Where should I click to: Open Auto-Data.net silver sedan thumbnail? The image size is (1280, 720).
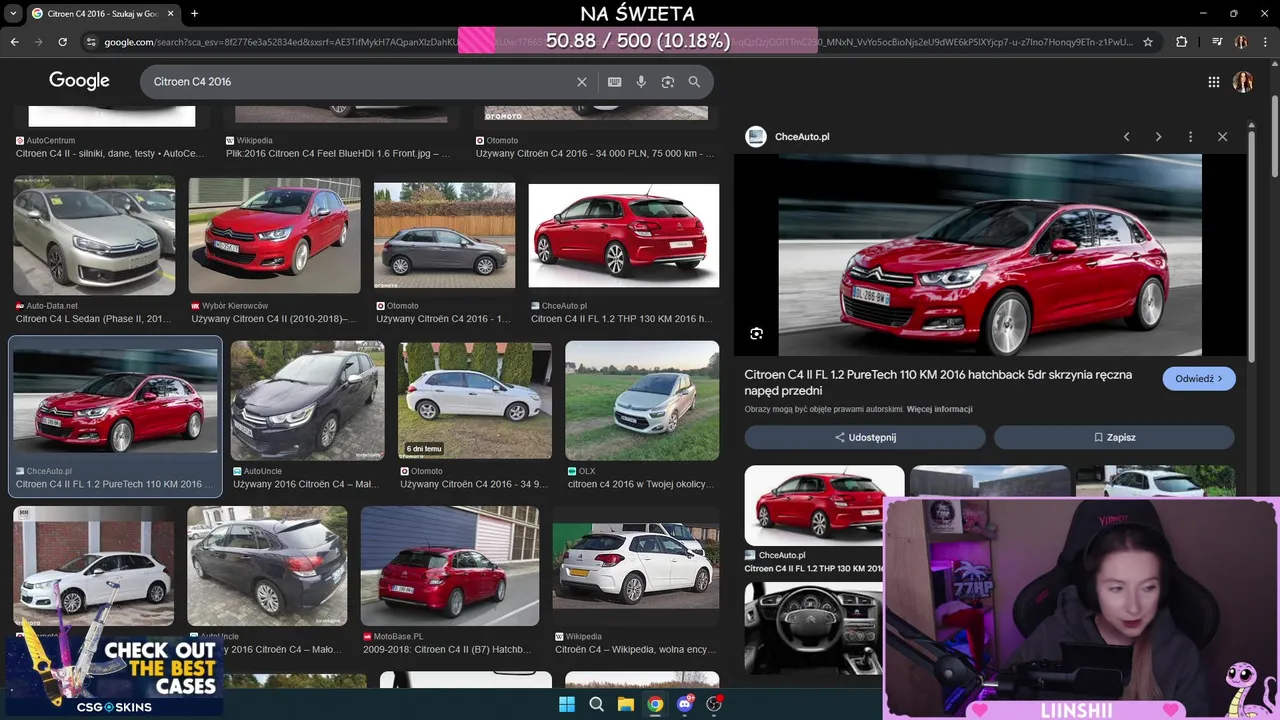94,235
